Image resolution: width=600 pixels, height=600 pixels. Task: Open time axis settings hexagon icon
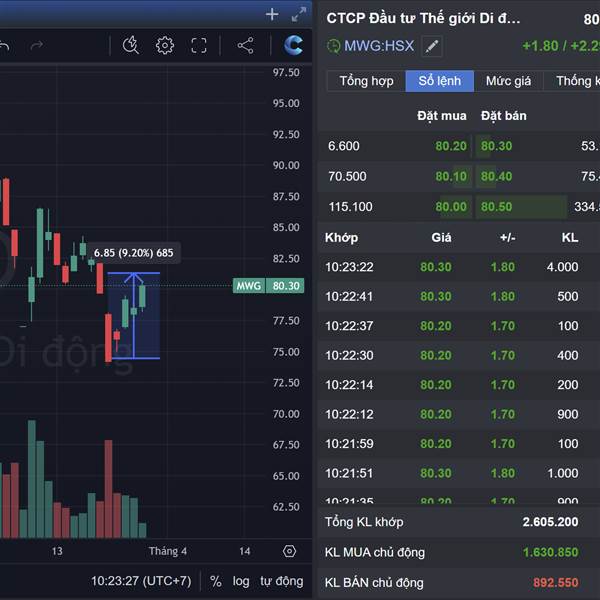[x=289, y=551]
